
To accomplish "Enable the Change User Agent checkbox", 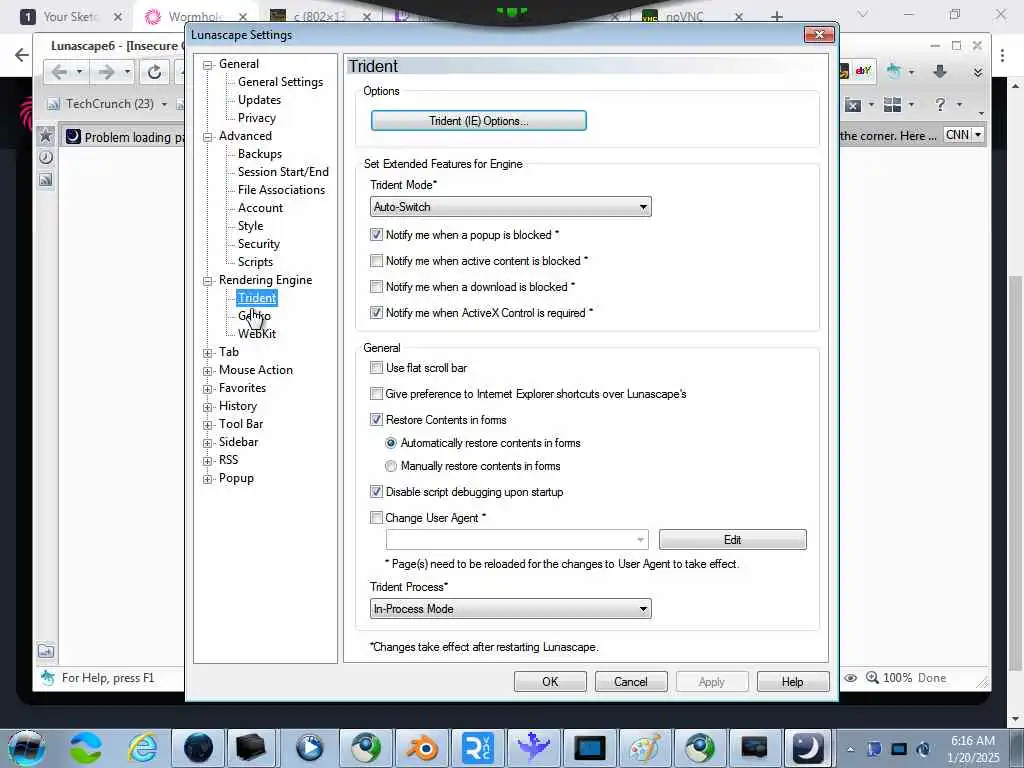I will [376, 518].
